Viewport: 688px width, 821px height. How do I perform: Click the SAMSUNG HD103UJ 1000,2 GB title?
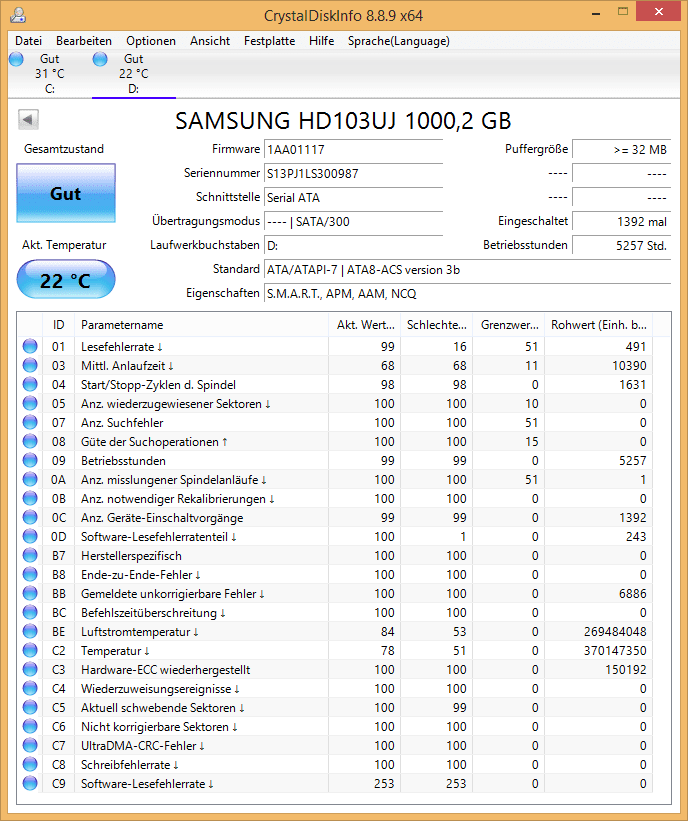coord(343,121)
